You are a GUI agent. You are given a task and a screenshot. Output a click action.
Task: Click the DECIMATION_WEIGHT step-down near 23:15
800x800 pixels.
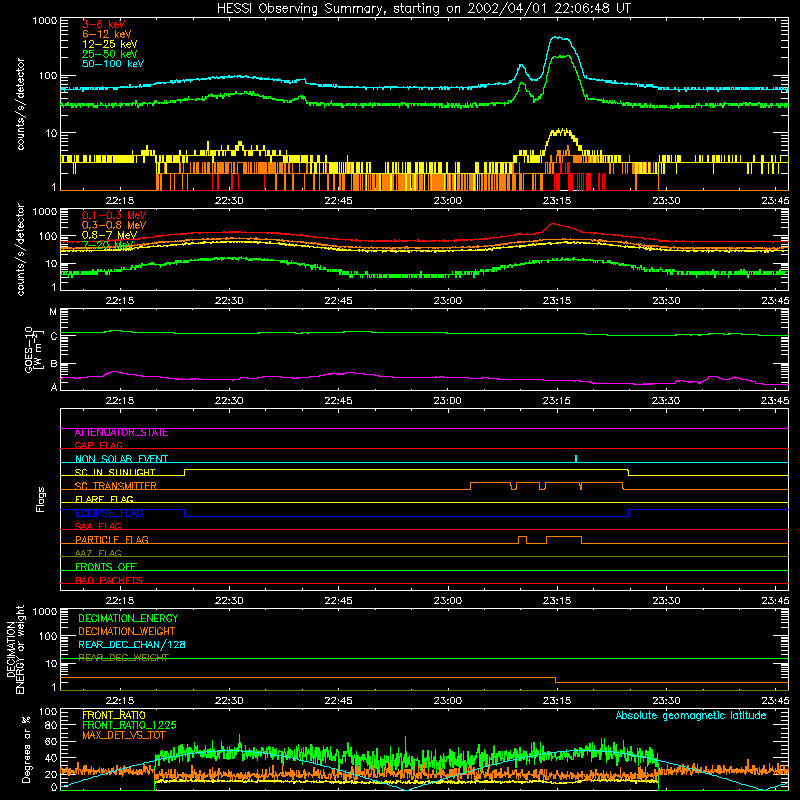[556, 680]
